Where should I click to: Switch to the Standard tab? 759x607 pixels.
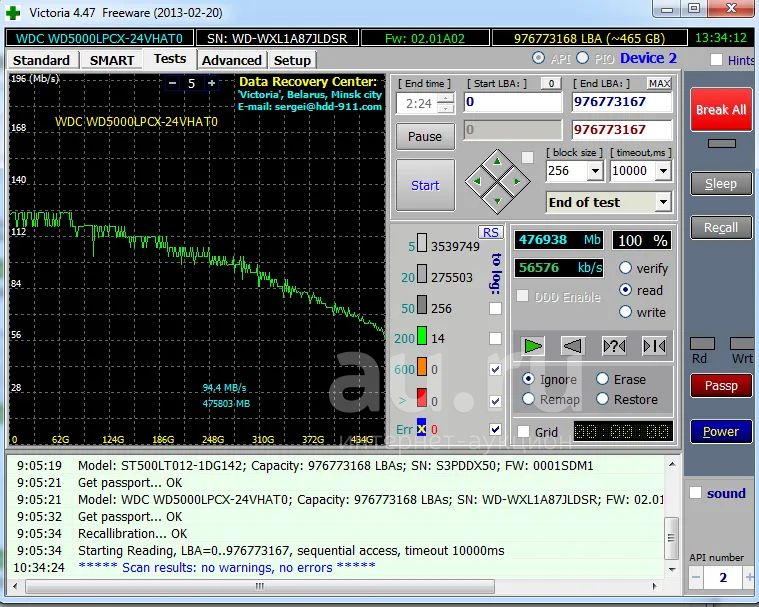(42, 60)
